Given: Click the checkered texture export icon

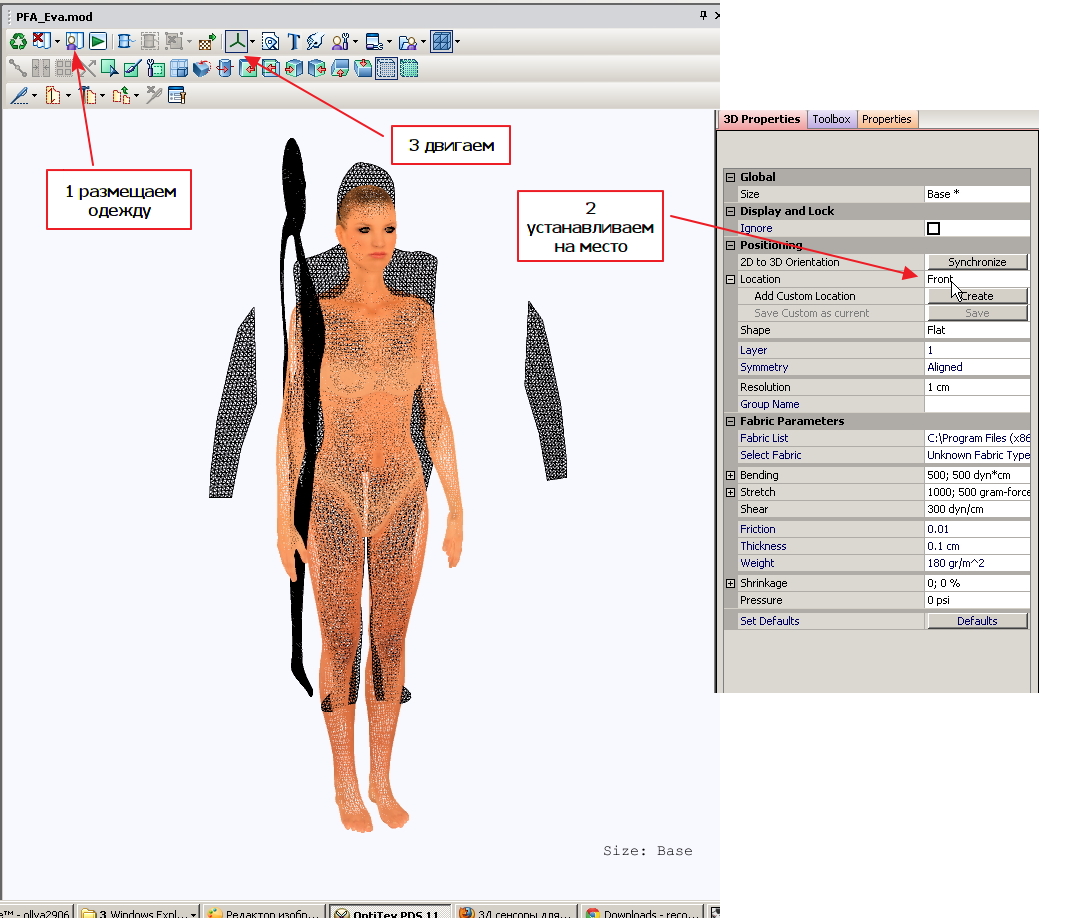Looking at the screenshot, I should point(207,42).
